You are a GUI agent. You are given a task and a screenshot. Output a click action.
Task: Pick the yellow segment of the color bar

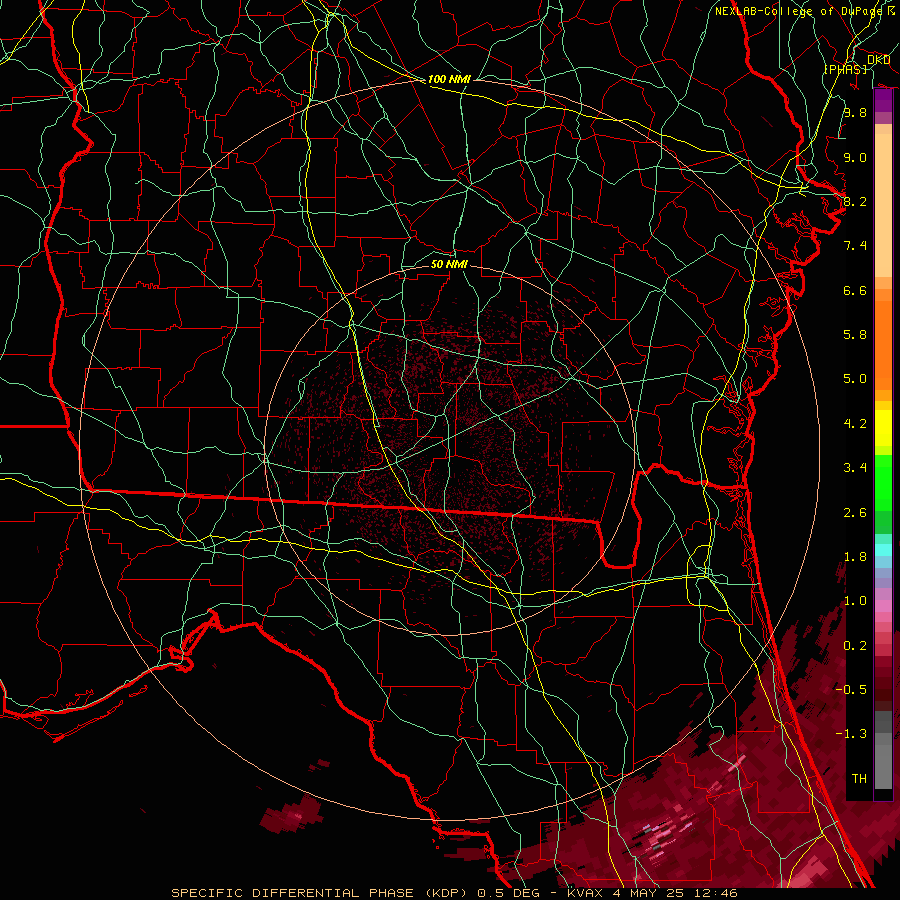[883, 428]
